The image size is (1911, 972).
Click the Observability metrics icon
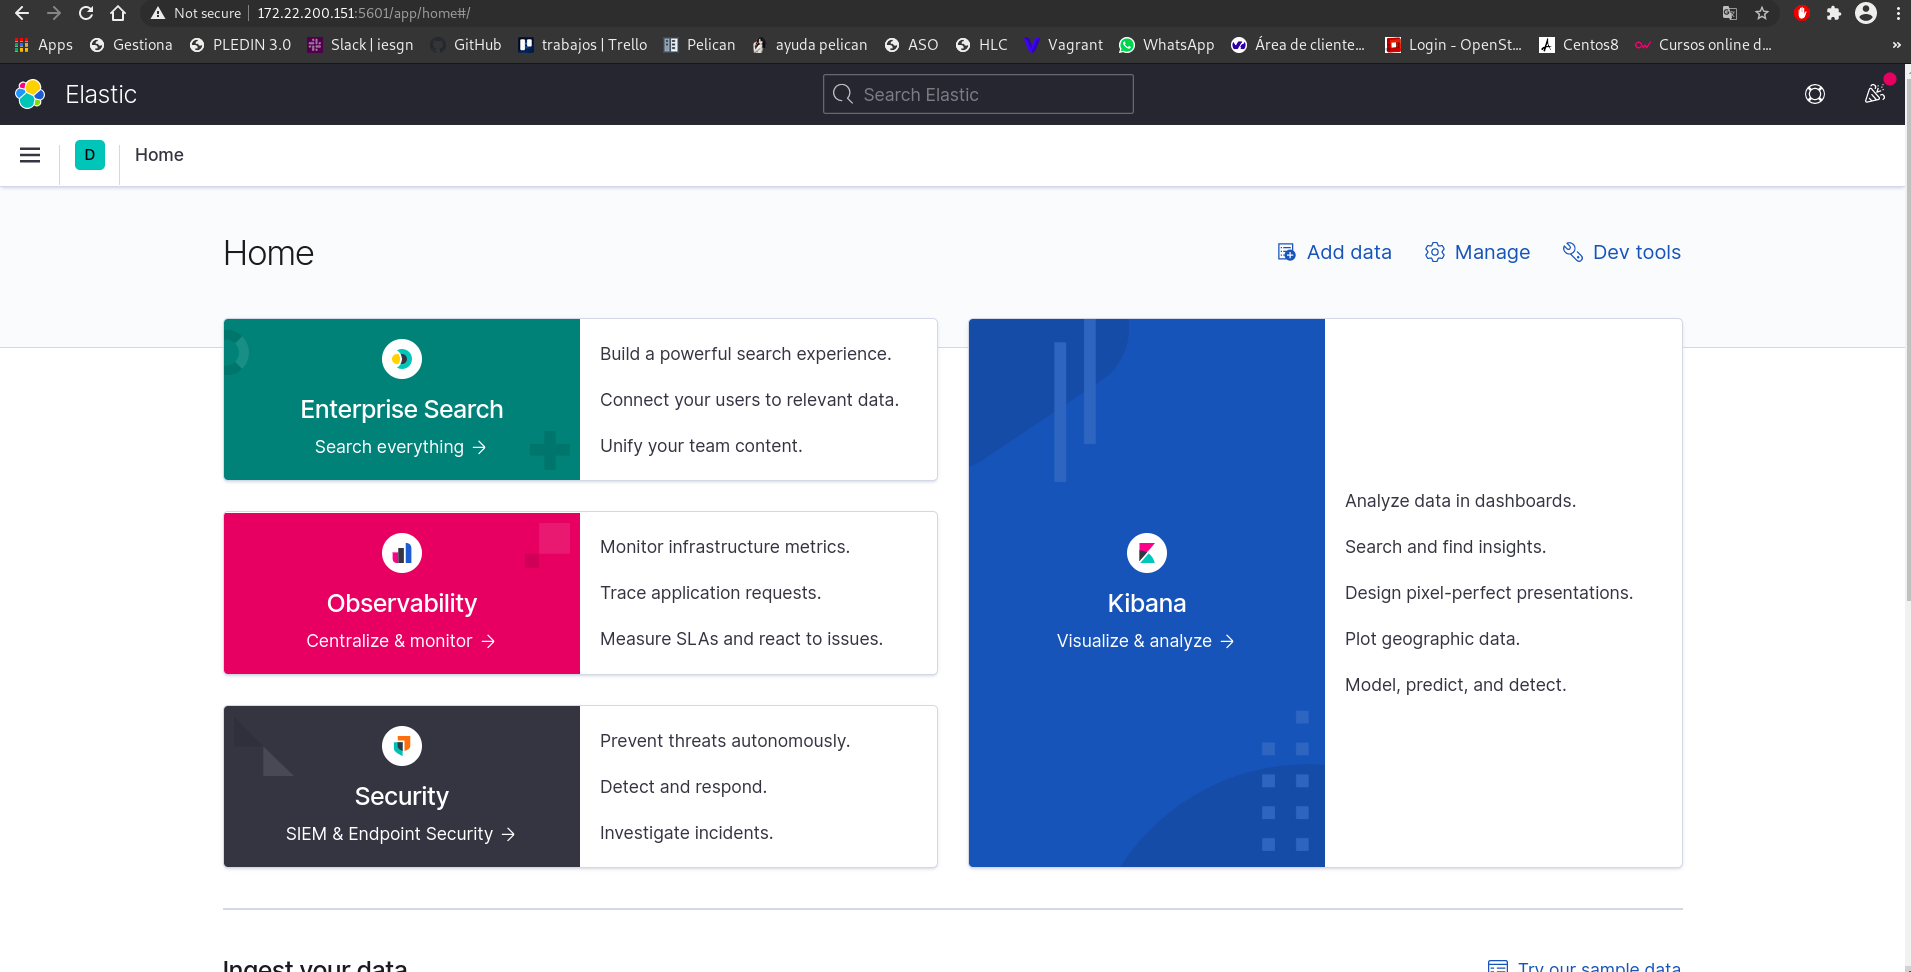tap(401, 552)
